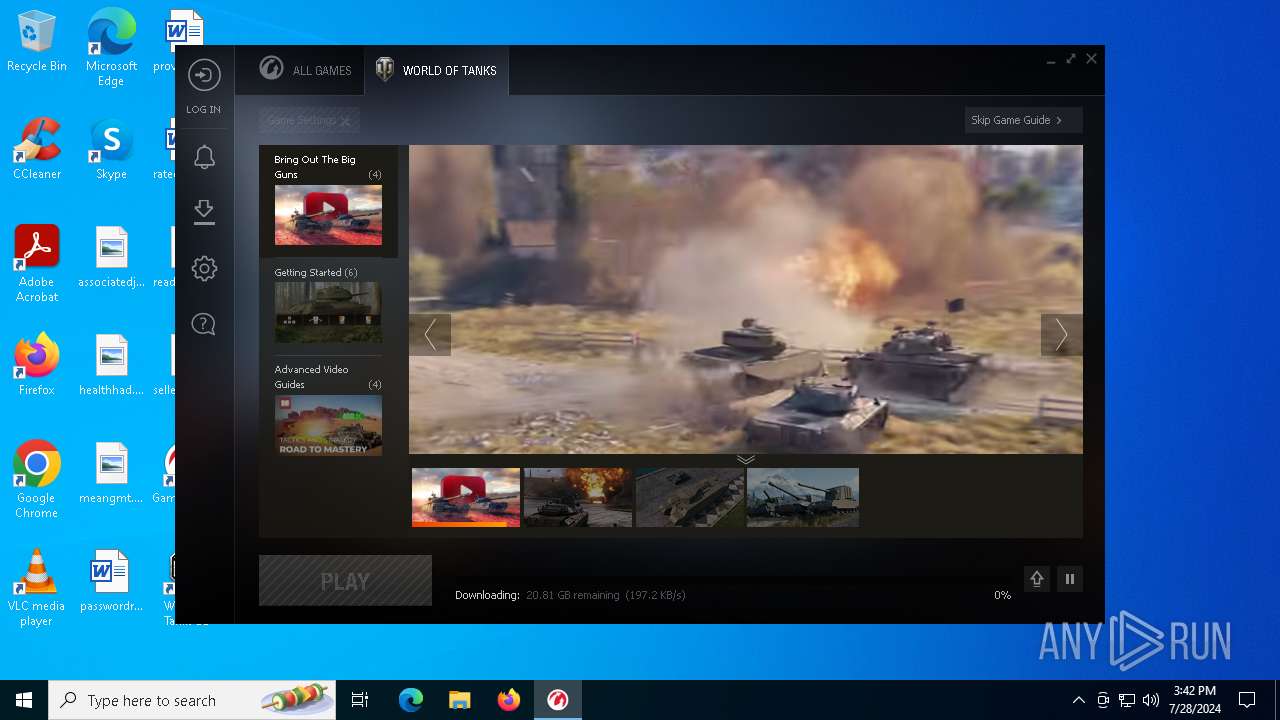This screenshot has width=1280, height=720.
Task: Select the first video thumbnail with play icon
Action: pyautogui.click(x=466, y=497)
